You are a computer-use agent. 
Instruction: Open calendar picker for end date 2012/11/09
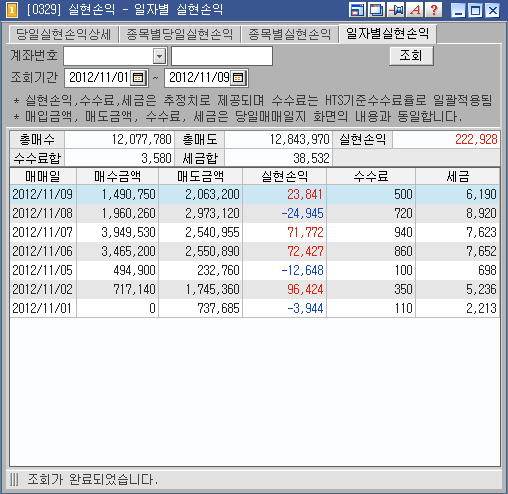click(x=238, y=78)
